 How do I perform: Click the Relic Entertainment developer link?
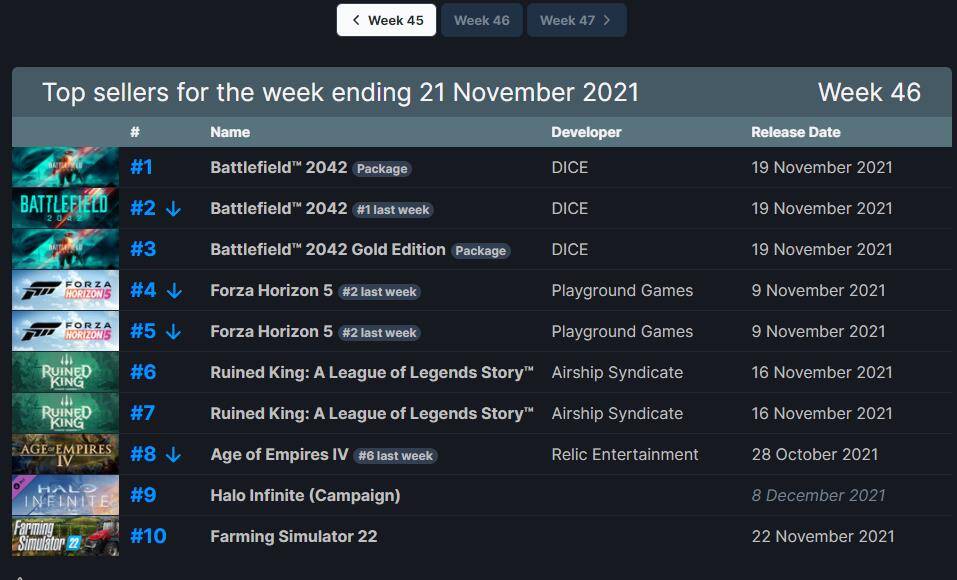pos(625,454)
